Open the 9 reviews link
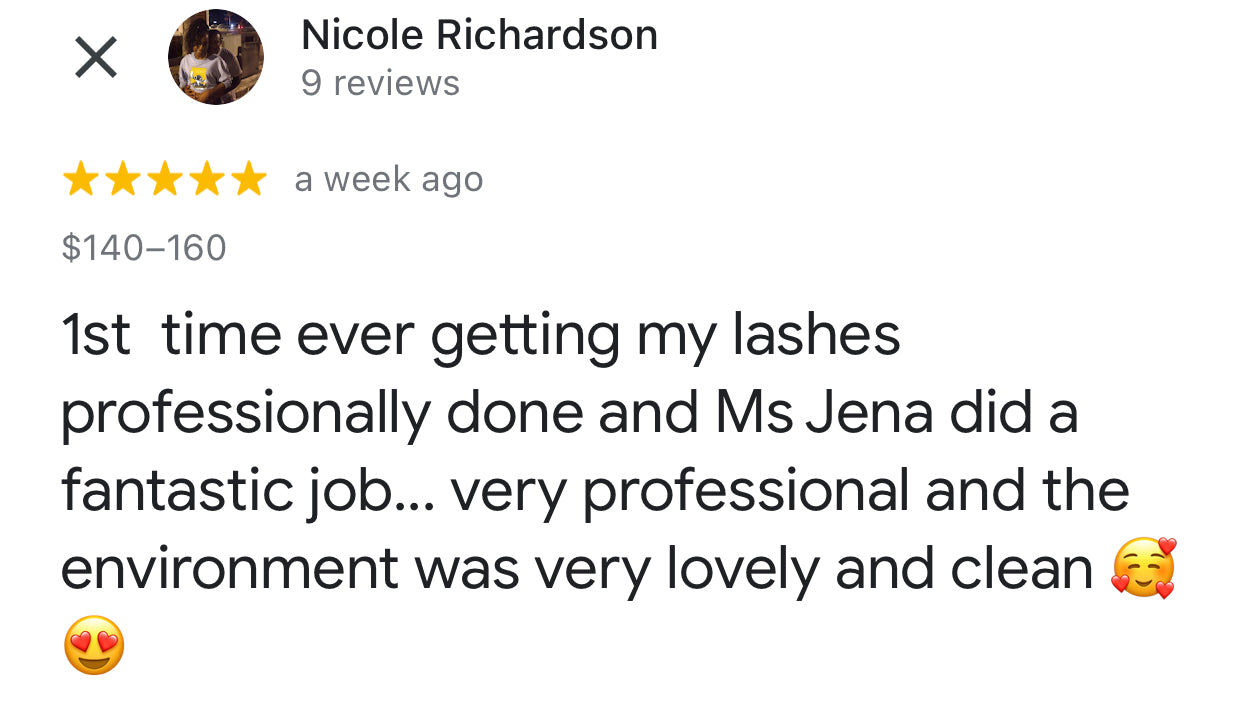This screenshot has height=702, width=1242. (x=380, y=84)
